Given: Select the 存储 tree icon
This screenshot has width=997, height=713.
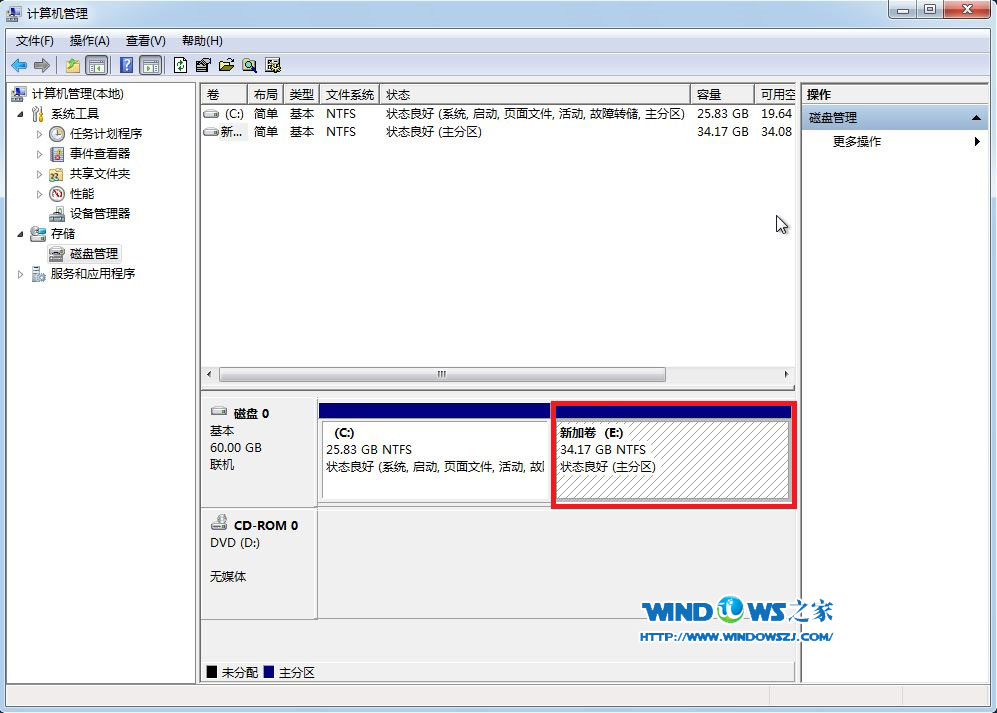Looking at the screenshot, I should click(38, 233).
